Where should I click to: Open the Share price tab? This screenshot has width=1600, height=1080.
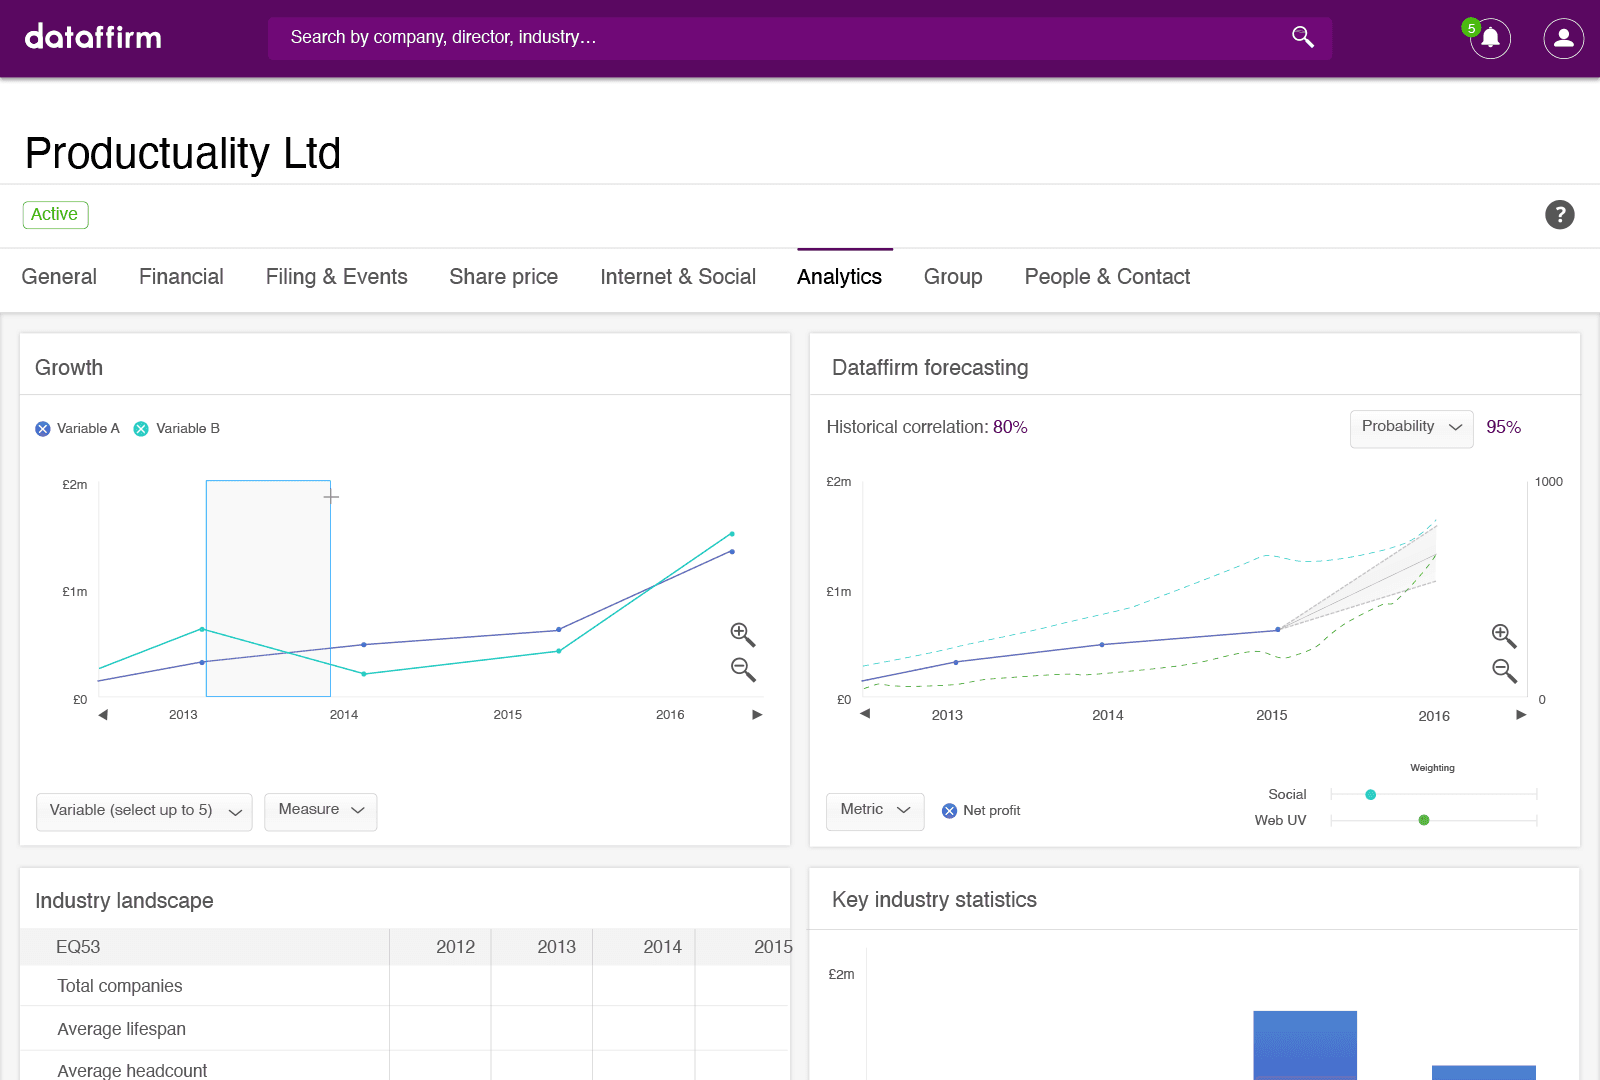click(503, 277)
